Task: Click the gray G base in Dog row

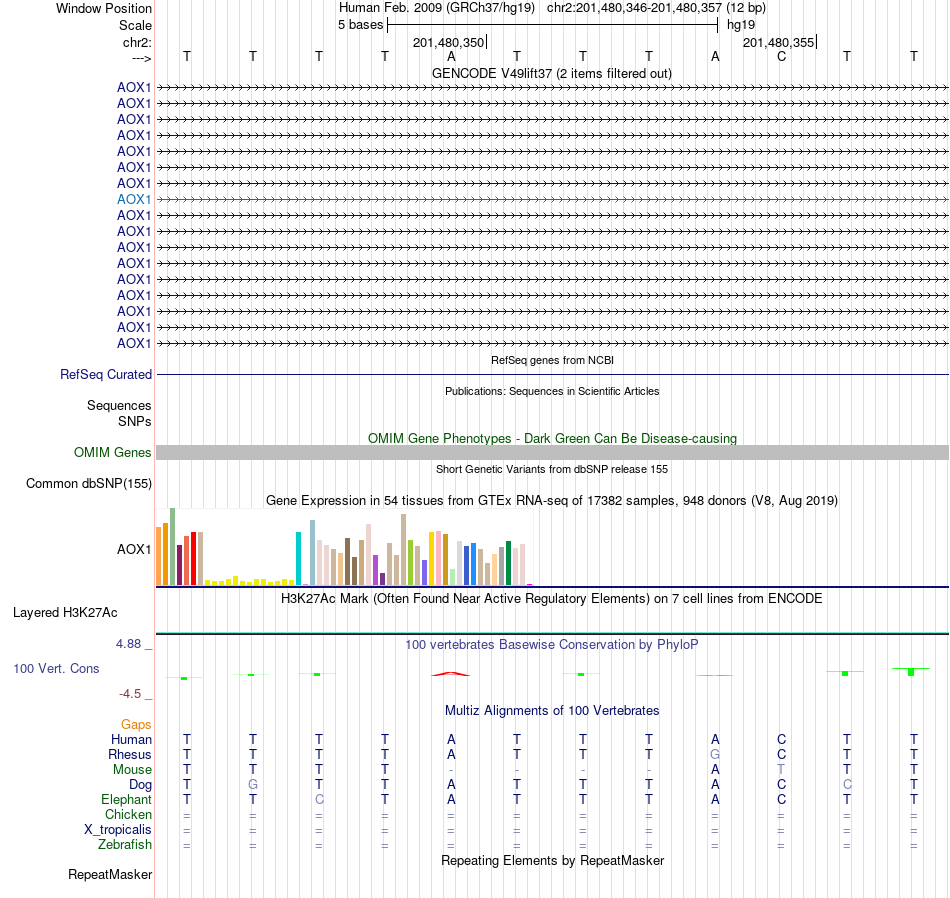Action: pos(253,785)
